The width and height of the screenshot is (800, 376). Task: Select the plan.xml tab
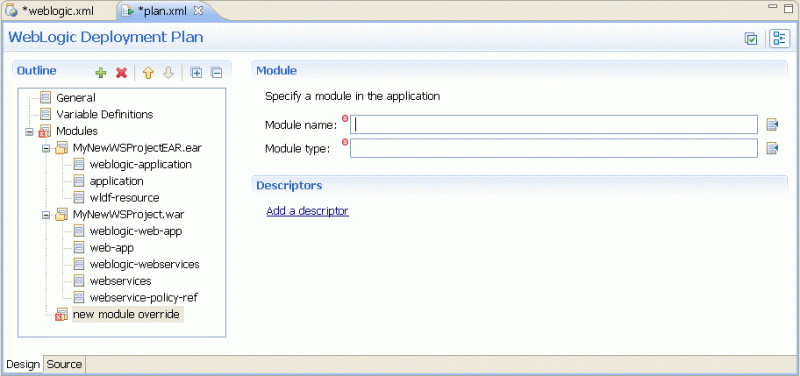point(164,11)
